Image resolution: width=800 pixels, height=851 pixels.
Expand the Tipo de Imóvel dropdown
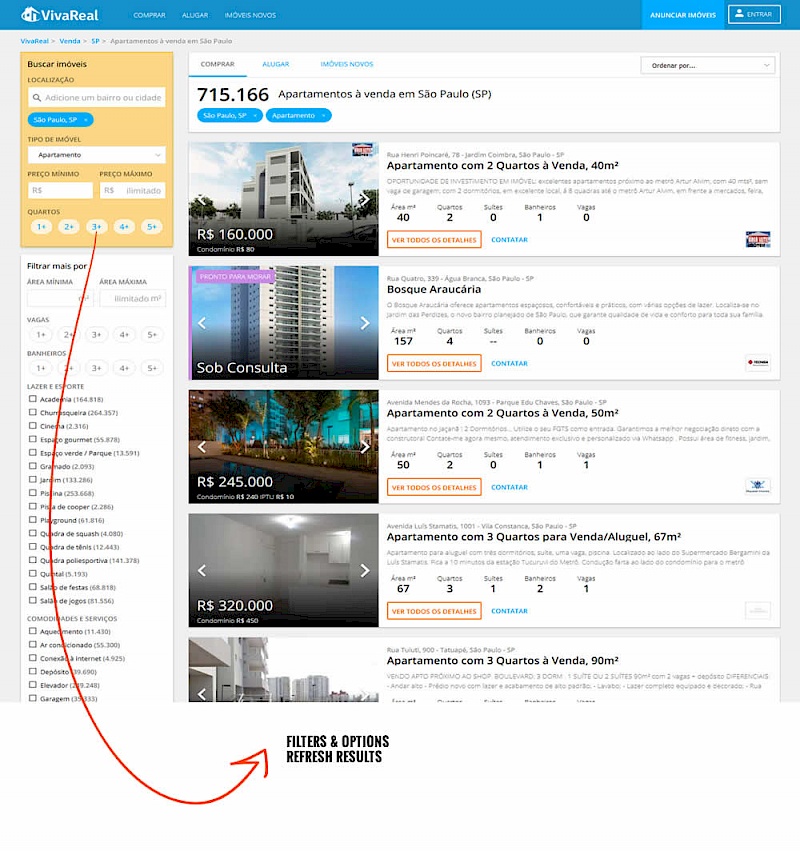point(96,155)
